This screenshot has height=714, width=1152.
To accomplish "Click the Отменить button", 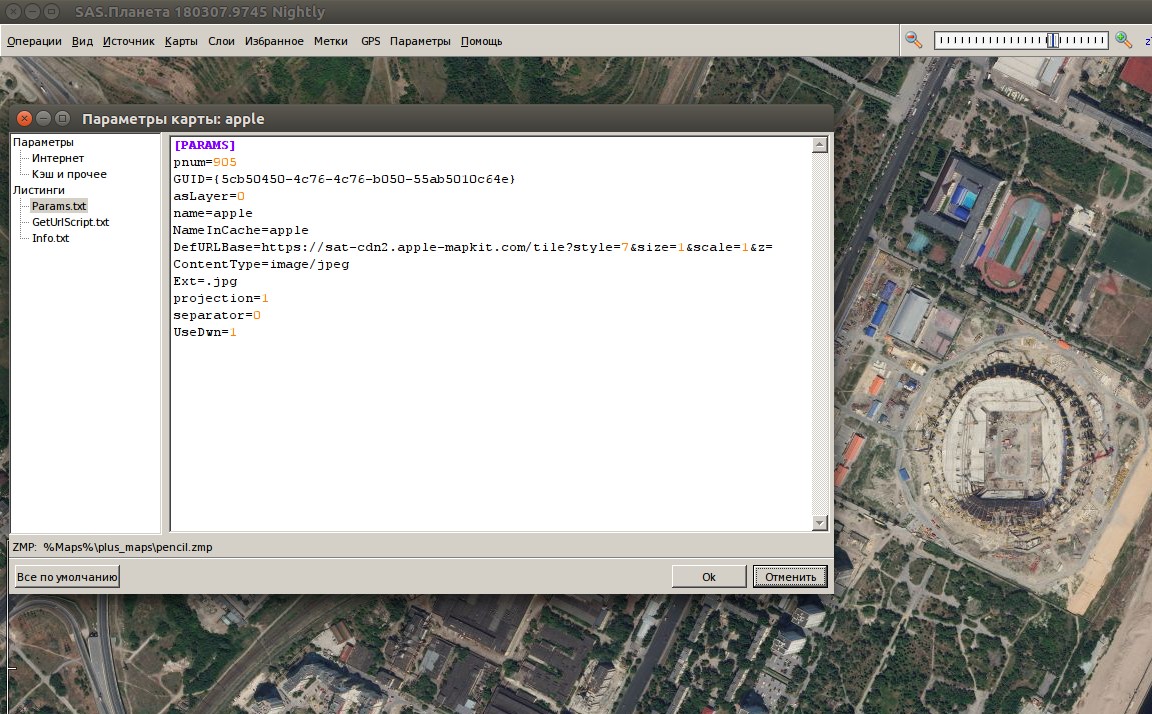I will 790,577.
